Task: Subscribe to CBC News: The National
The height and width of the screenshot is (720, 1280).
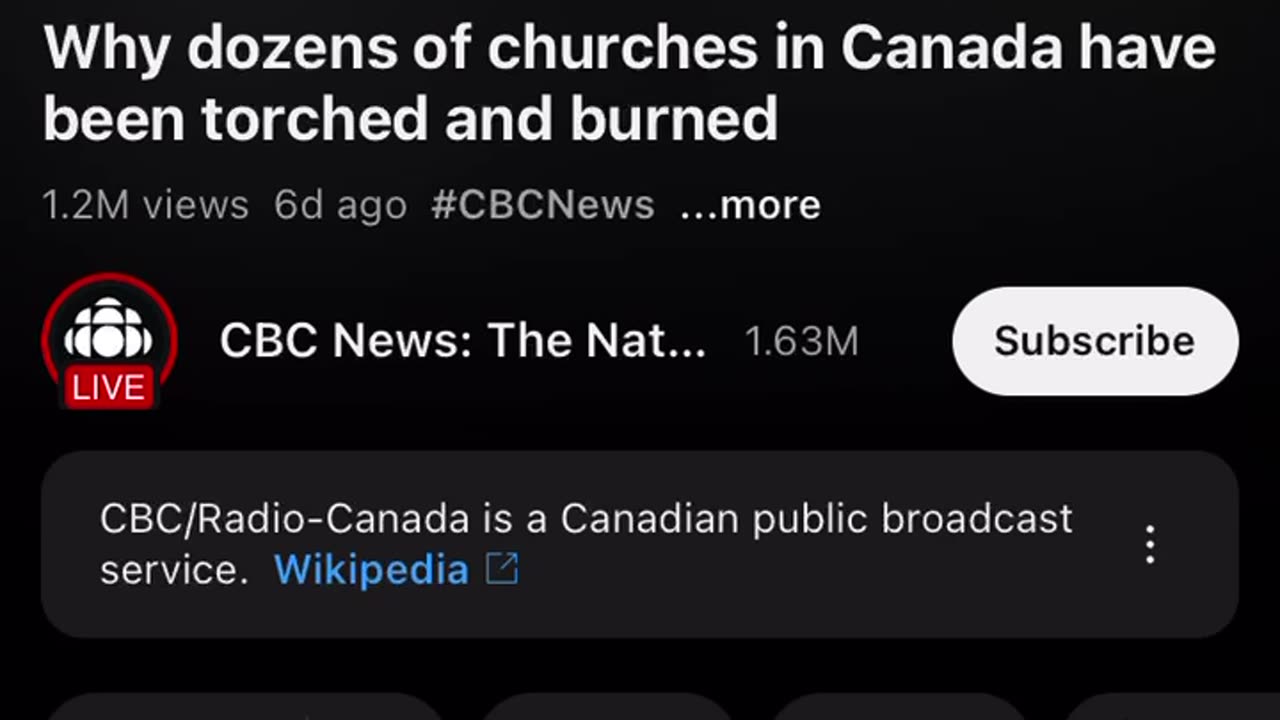Action: [x=1094, y=341]
